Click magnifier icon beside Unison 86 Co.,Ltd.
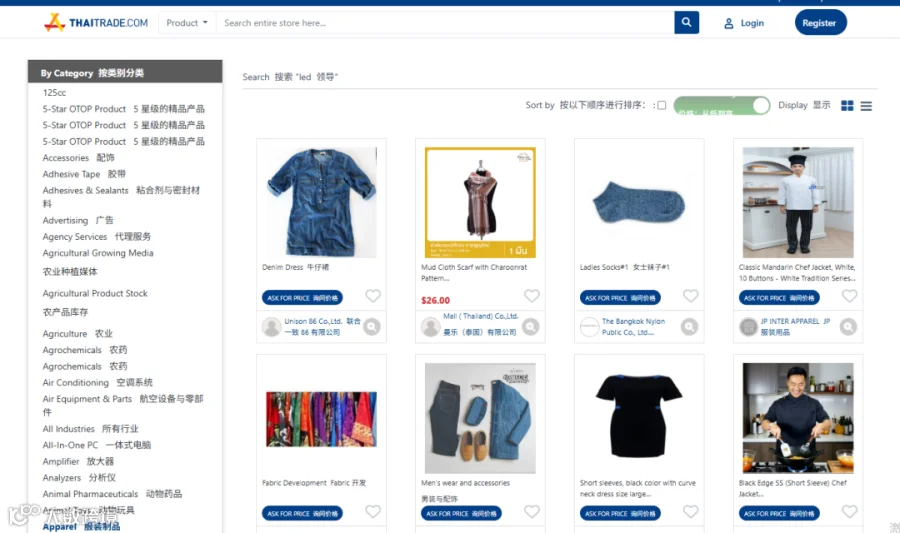This screenshot has width=900, height=533. [x=372, y=326]
